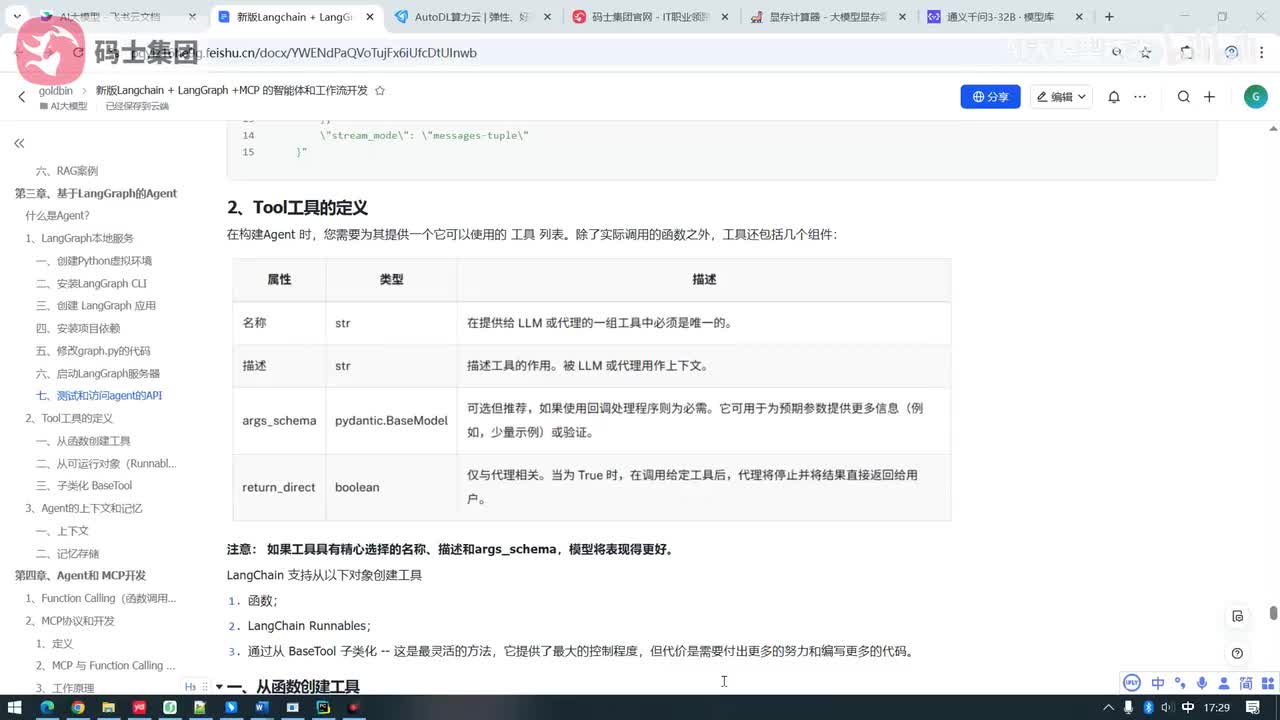1280x720 pixels.
Task: Collapse the sidebar outline panel
Action: 19,143
